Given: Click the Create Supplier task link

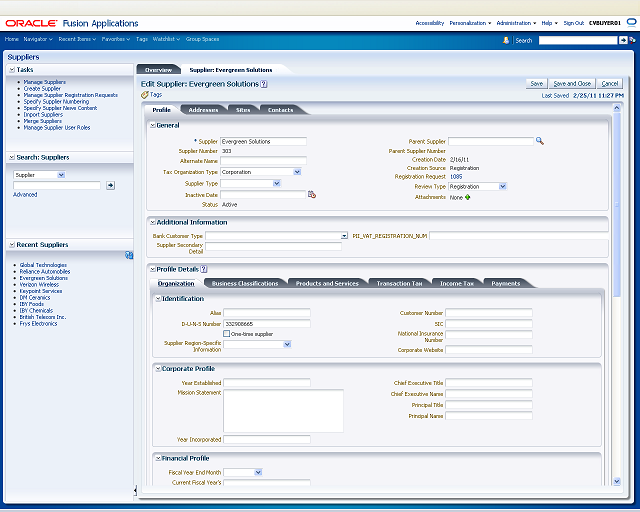Looking at the screenshot, I should click(42, 89).
